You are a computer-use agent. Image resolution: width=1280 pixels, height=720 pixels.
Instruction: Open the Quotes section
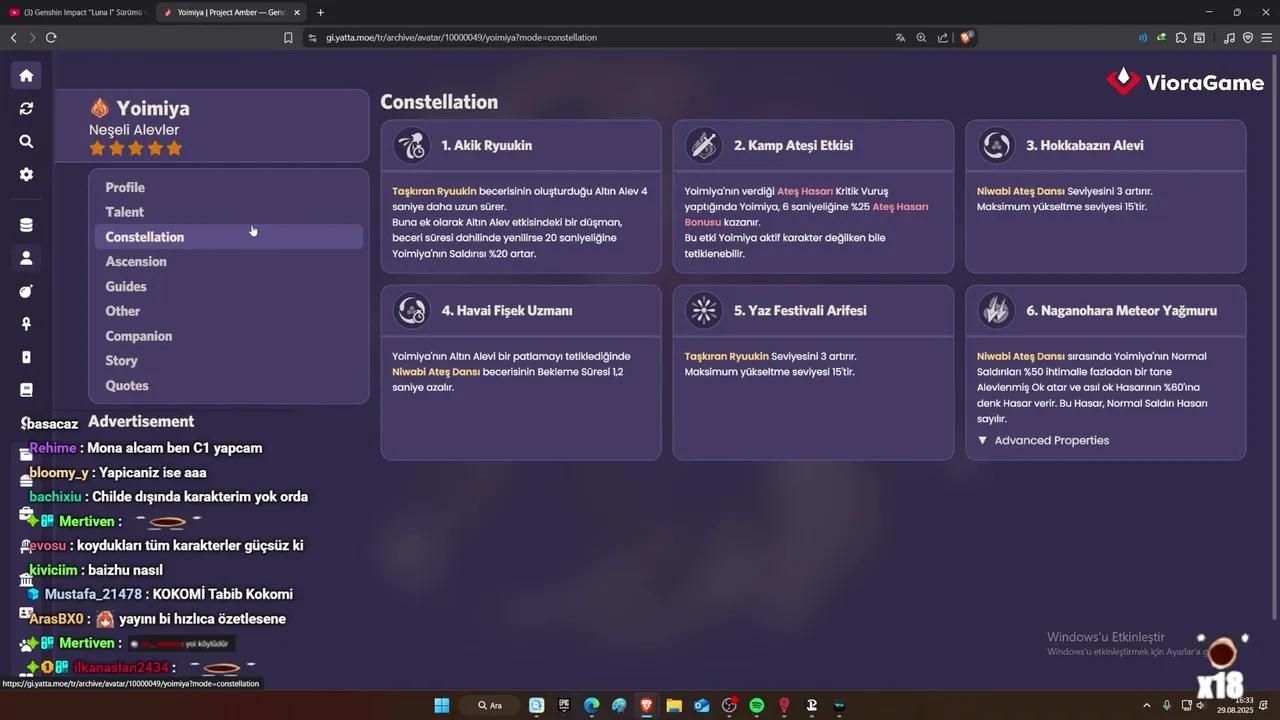228,385
